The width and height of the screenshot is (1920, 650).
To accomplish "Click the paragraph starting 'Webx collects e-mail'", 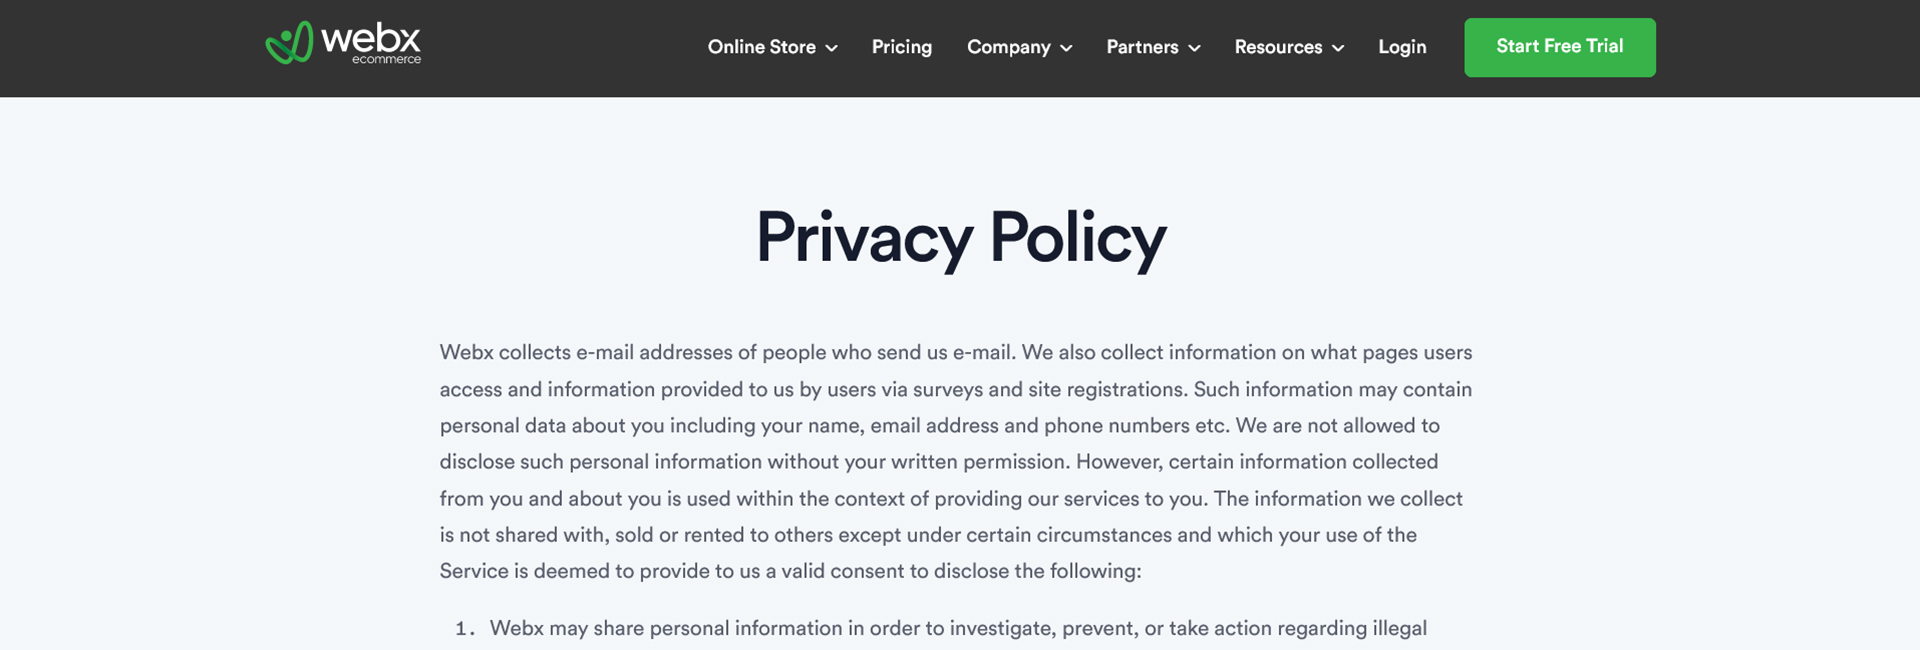I will (x=956, y=462).
